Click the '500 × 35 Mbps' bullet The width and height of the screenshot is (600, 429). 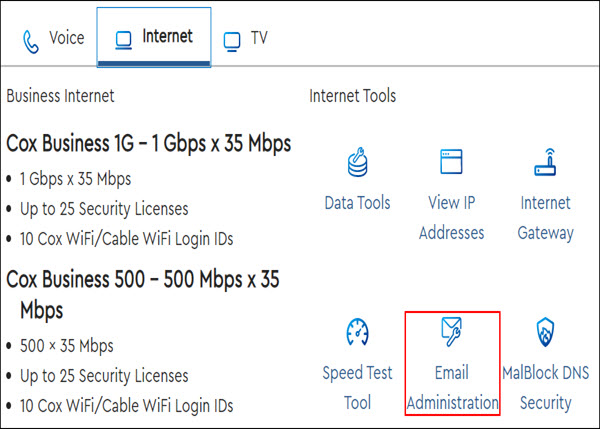pyautogui.click(x=67, y=346)
